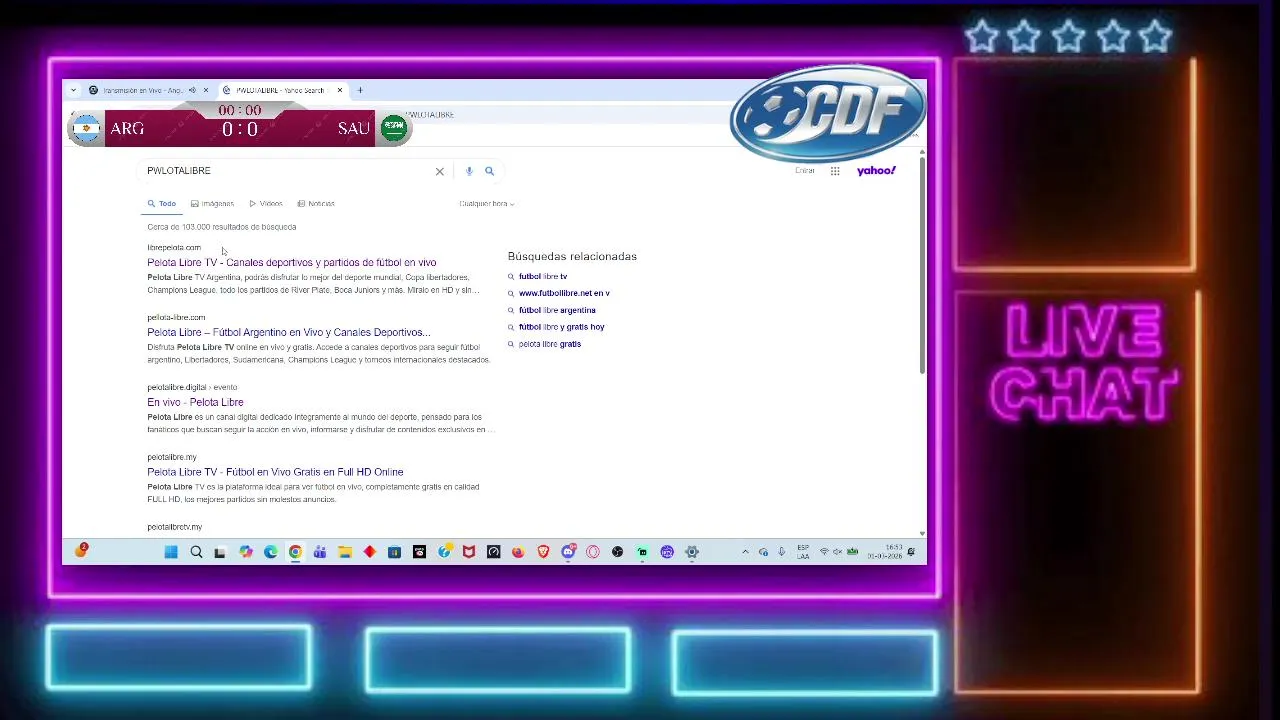Open Discord from the taskbar

[x=568, y=552]
